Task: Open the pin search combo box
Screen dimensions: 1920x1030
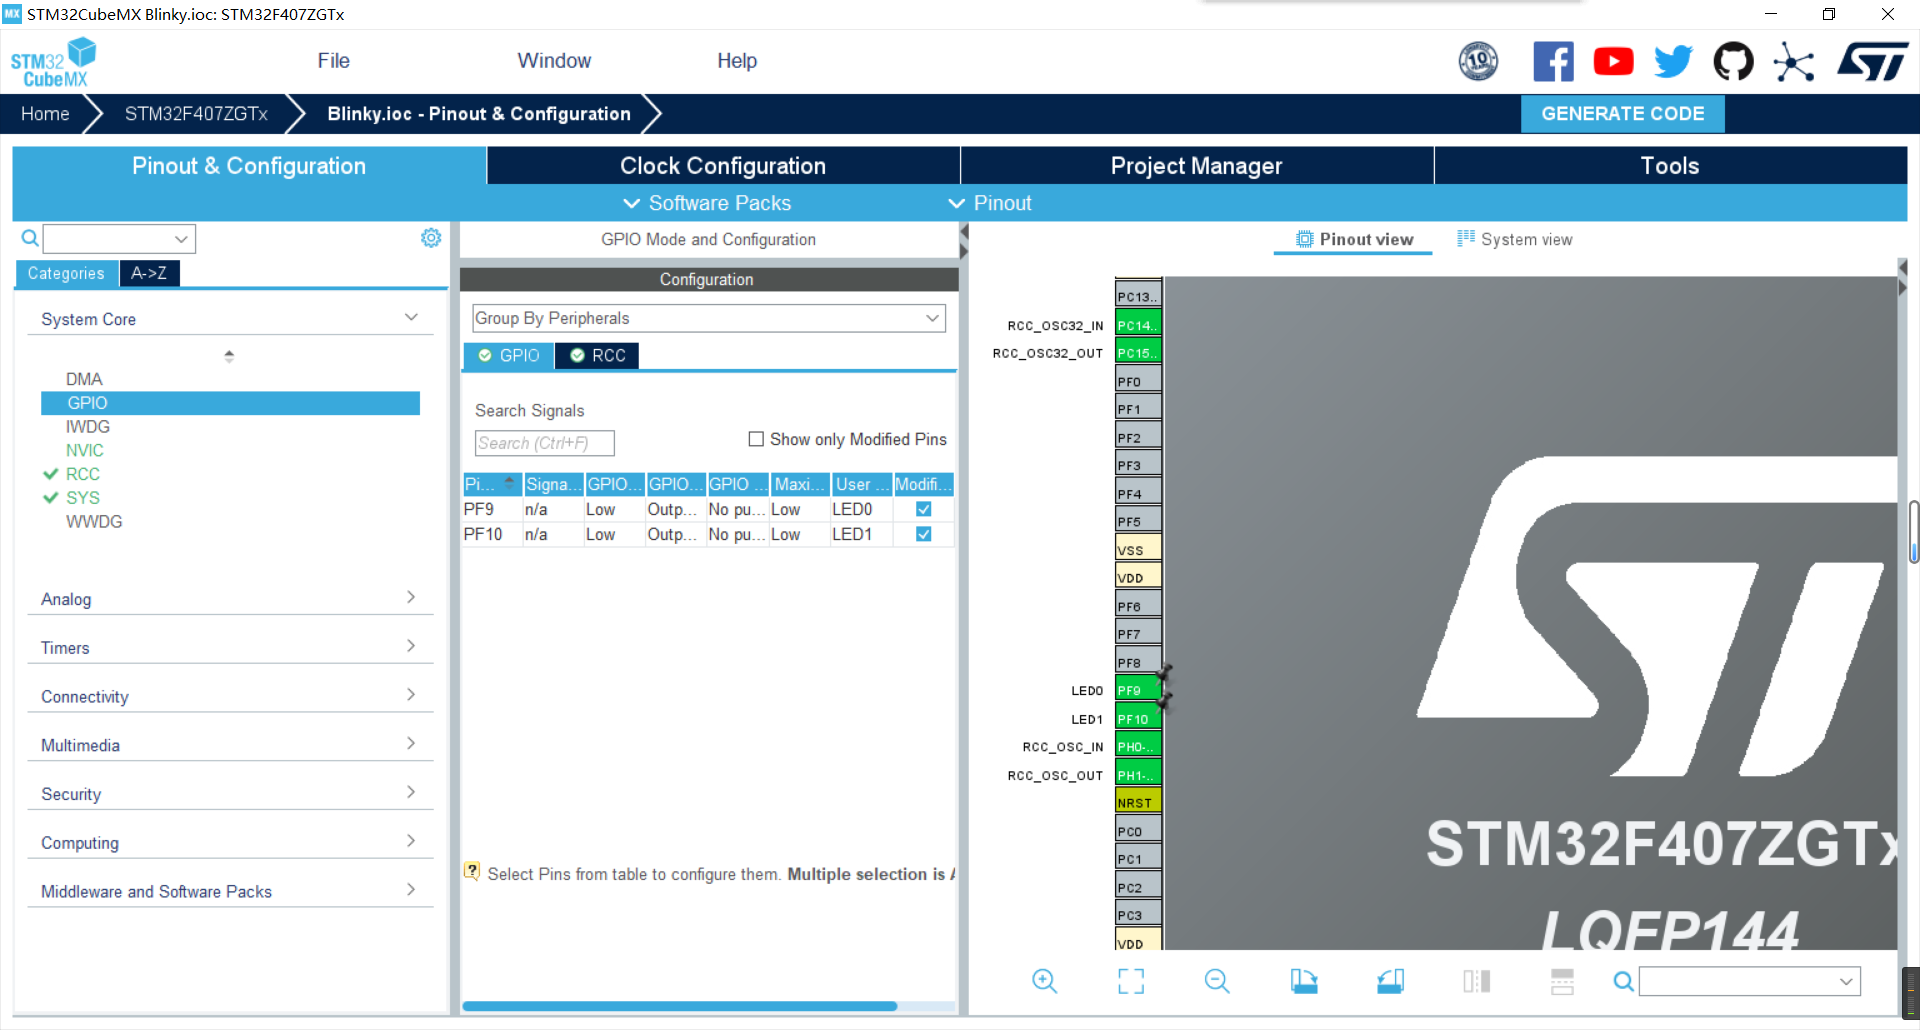Action: tap(1750, 981)
